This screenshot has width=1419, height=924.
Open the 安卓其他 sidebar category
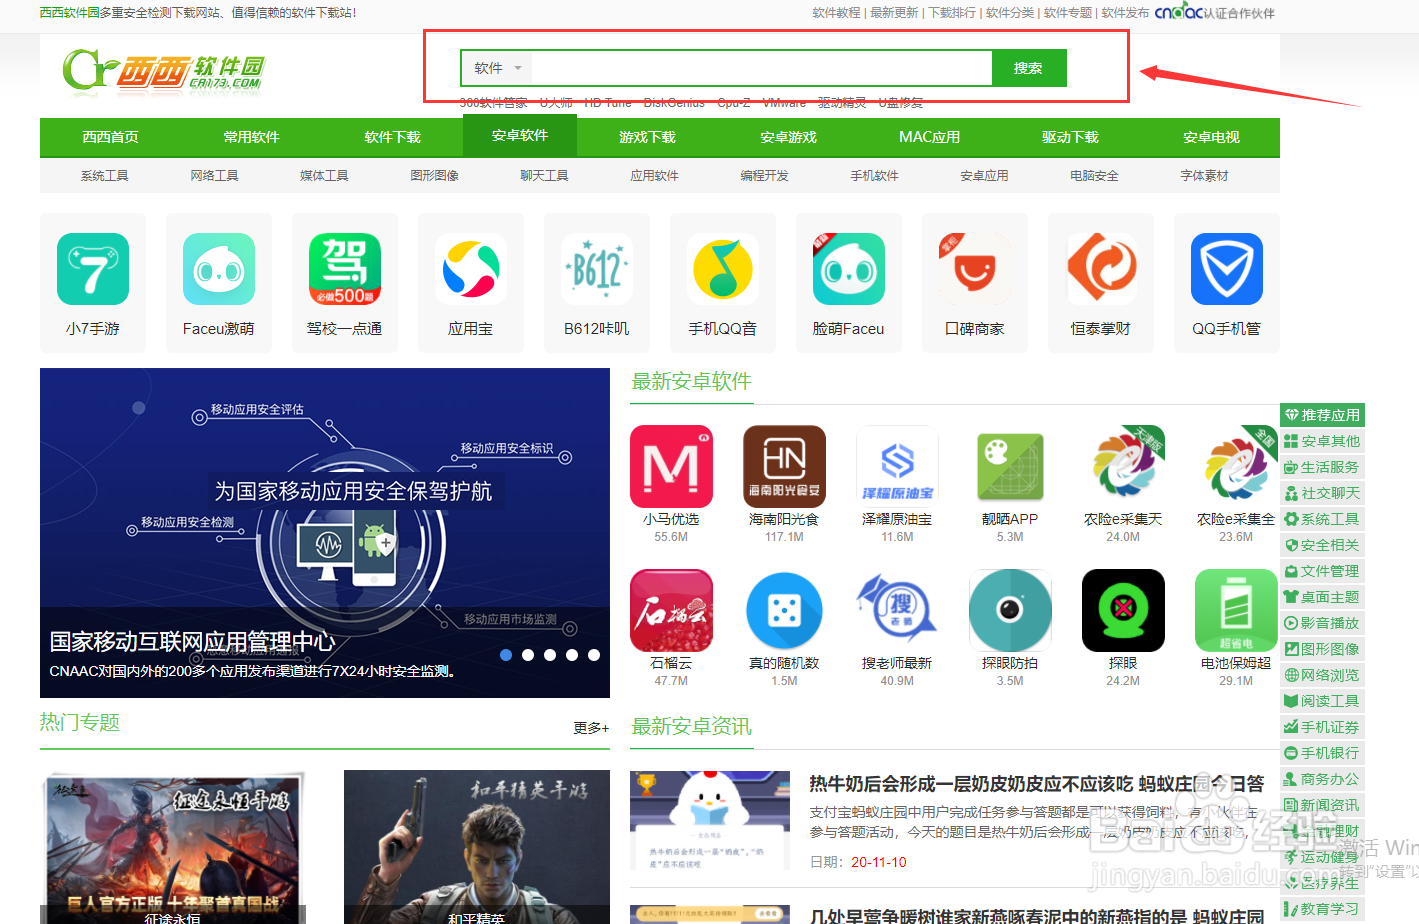click(x=1323, y=441)
